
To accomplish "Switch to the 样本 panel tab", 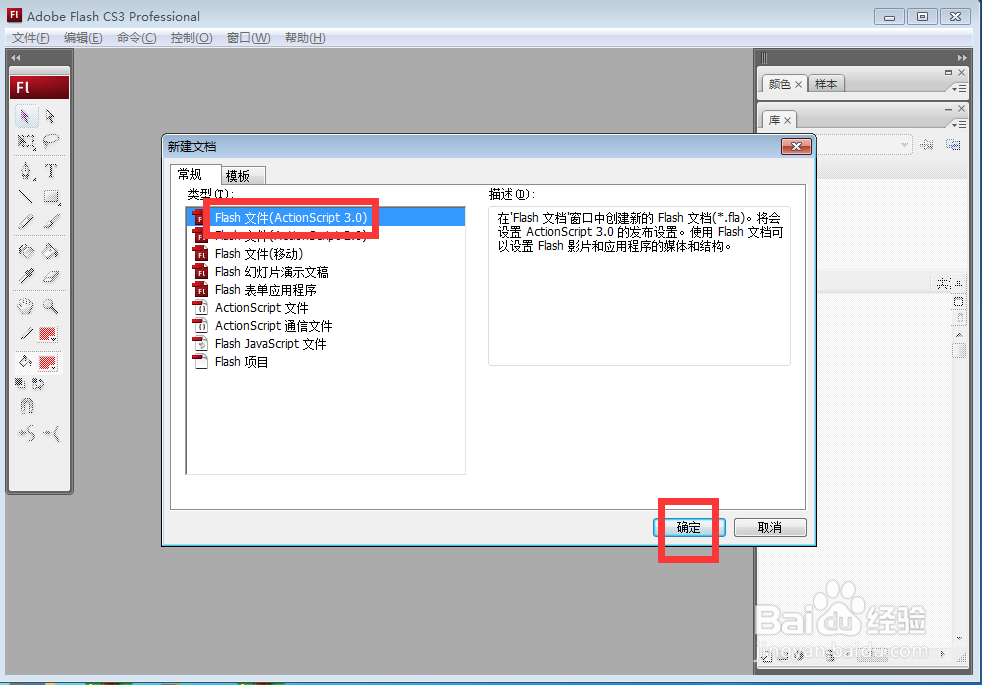I will [x=825, y=84].
